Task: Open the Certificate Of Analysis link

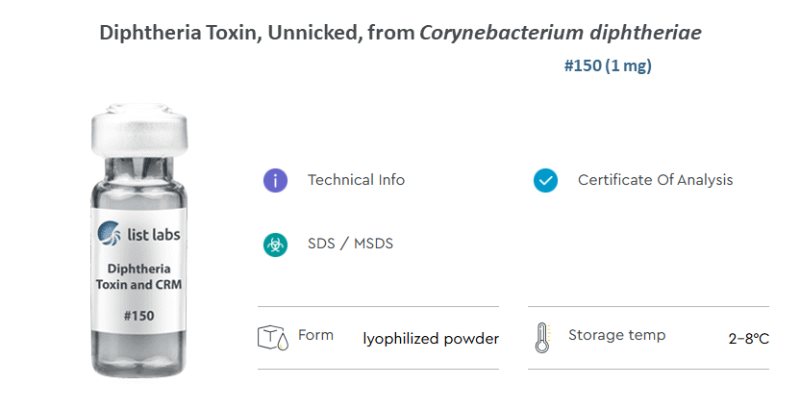Action: click(x=655, y=180)
